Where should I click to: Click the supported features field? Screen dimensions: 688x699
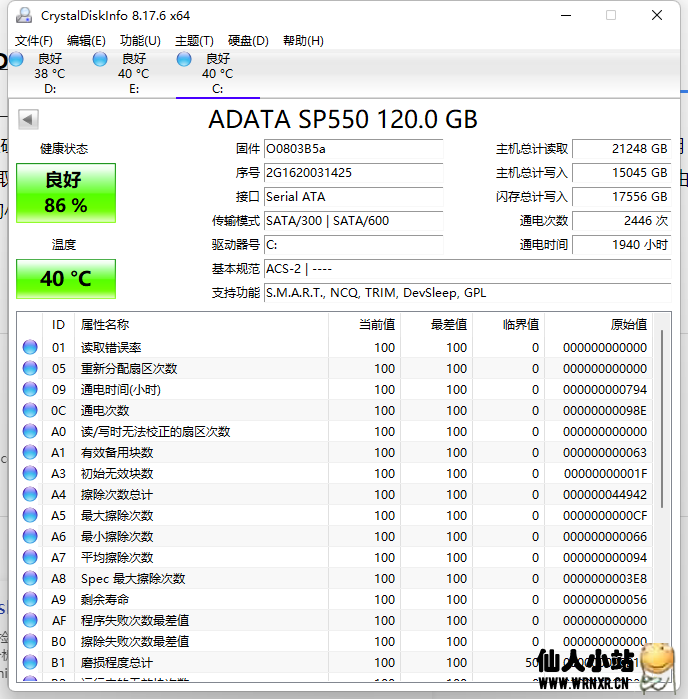468,293
